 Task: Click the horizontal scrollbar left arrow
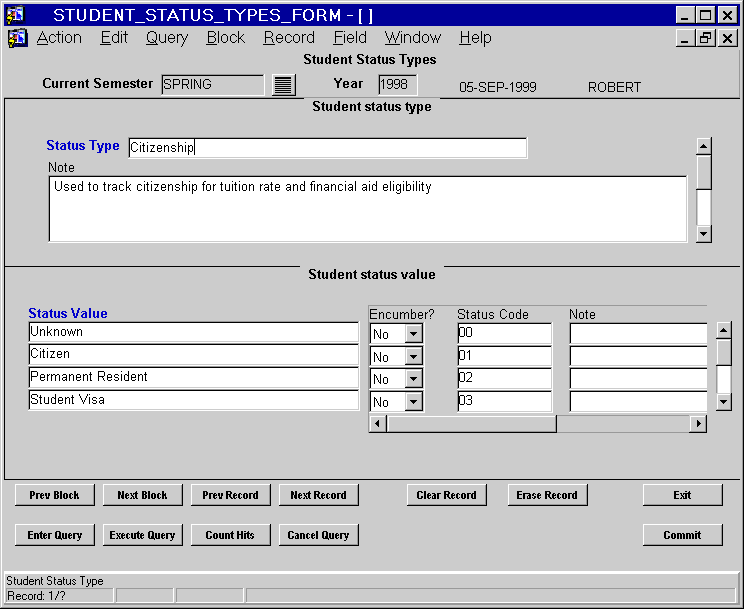point(377,423)
